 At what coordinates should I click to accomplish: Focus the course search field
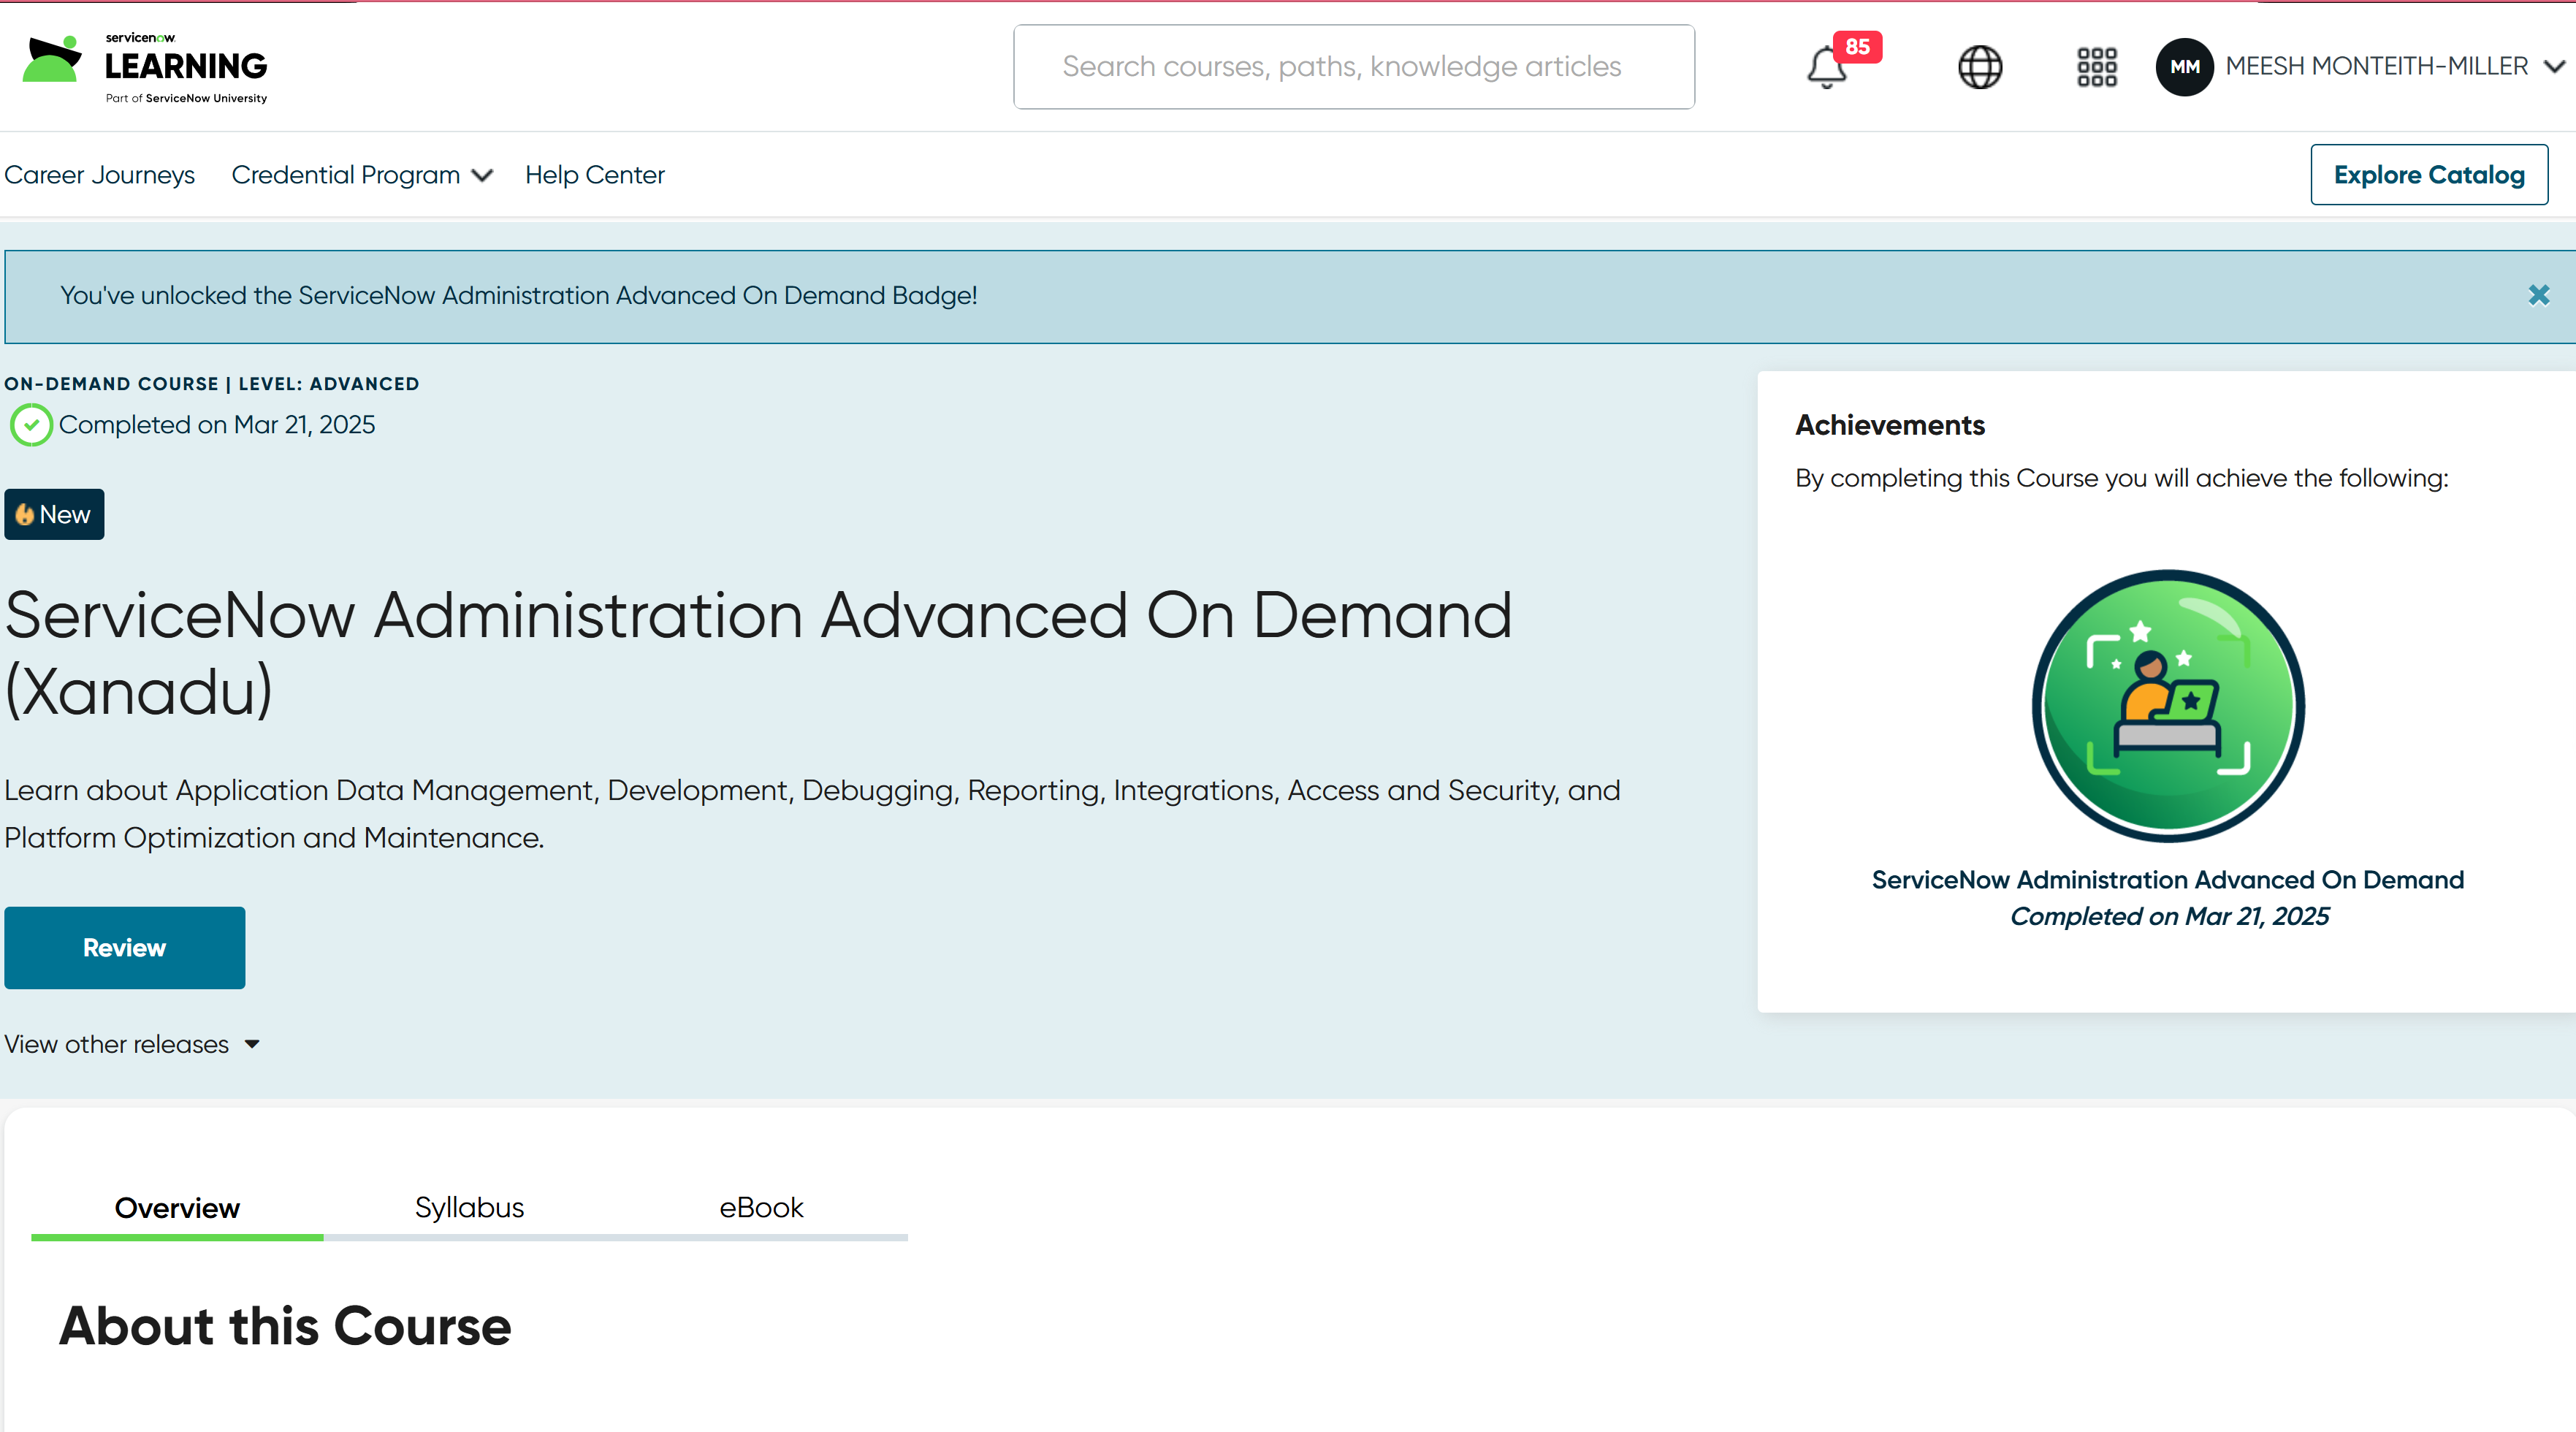click(1353, 67)
